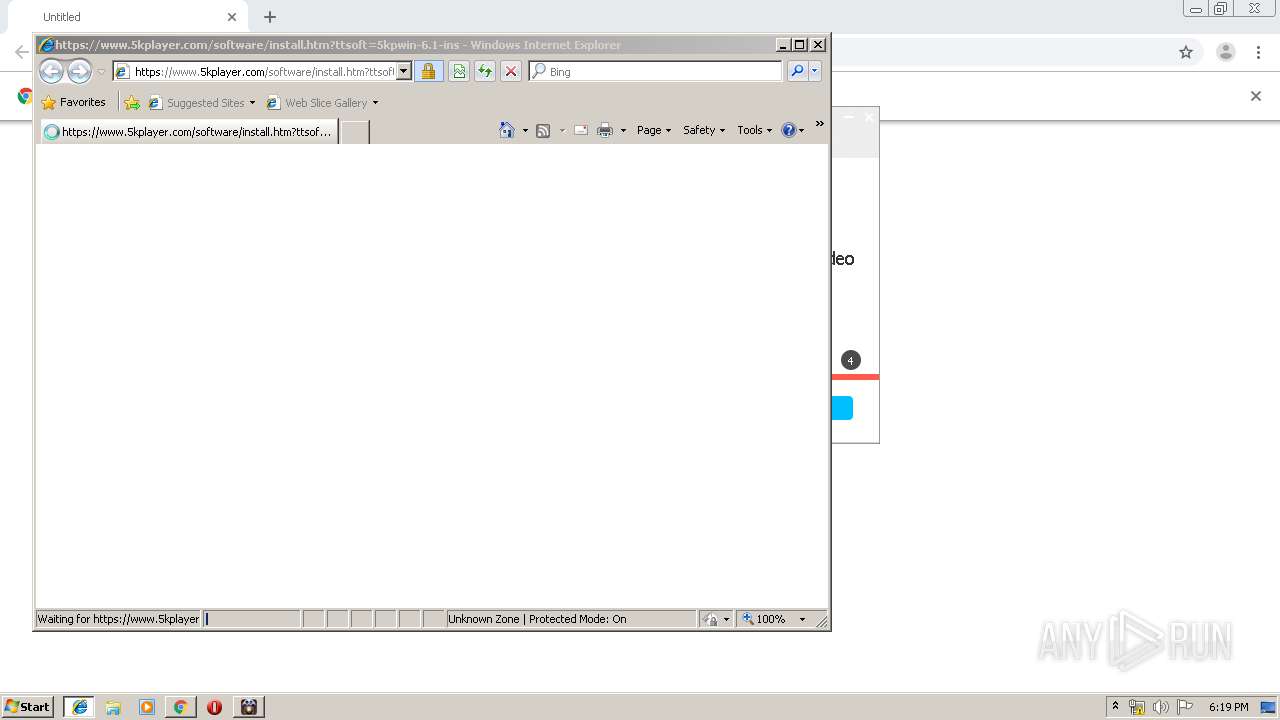The width and height of the screenshot is (1280, 720).
Task: Open Action Center flag icon
Action: (x=1185, y=707)
